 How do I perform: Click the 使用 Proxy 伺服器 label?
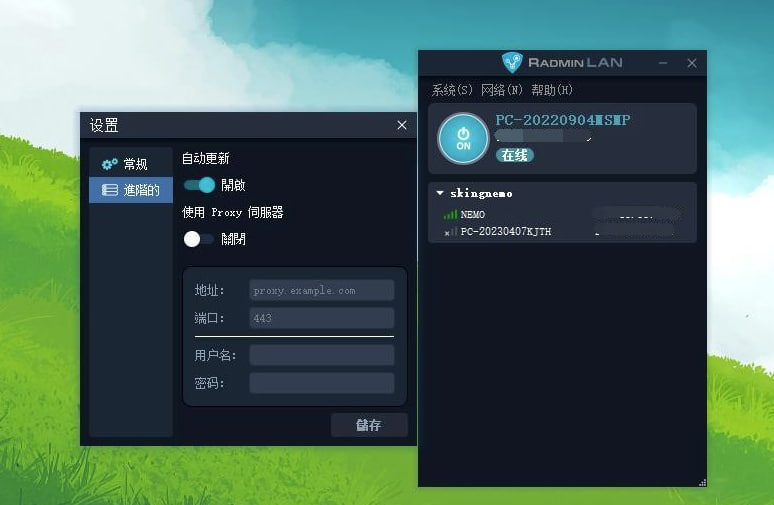[232, 212]
